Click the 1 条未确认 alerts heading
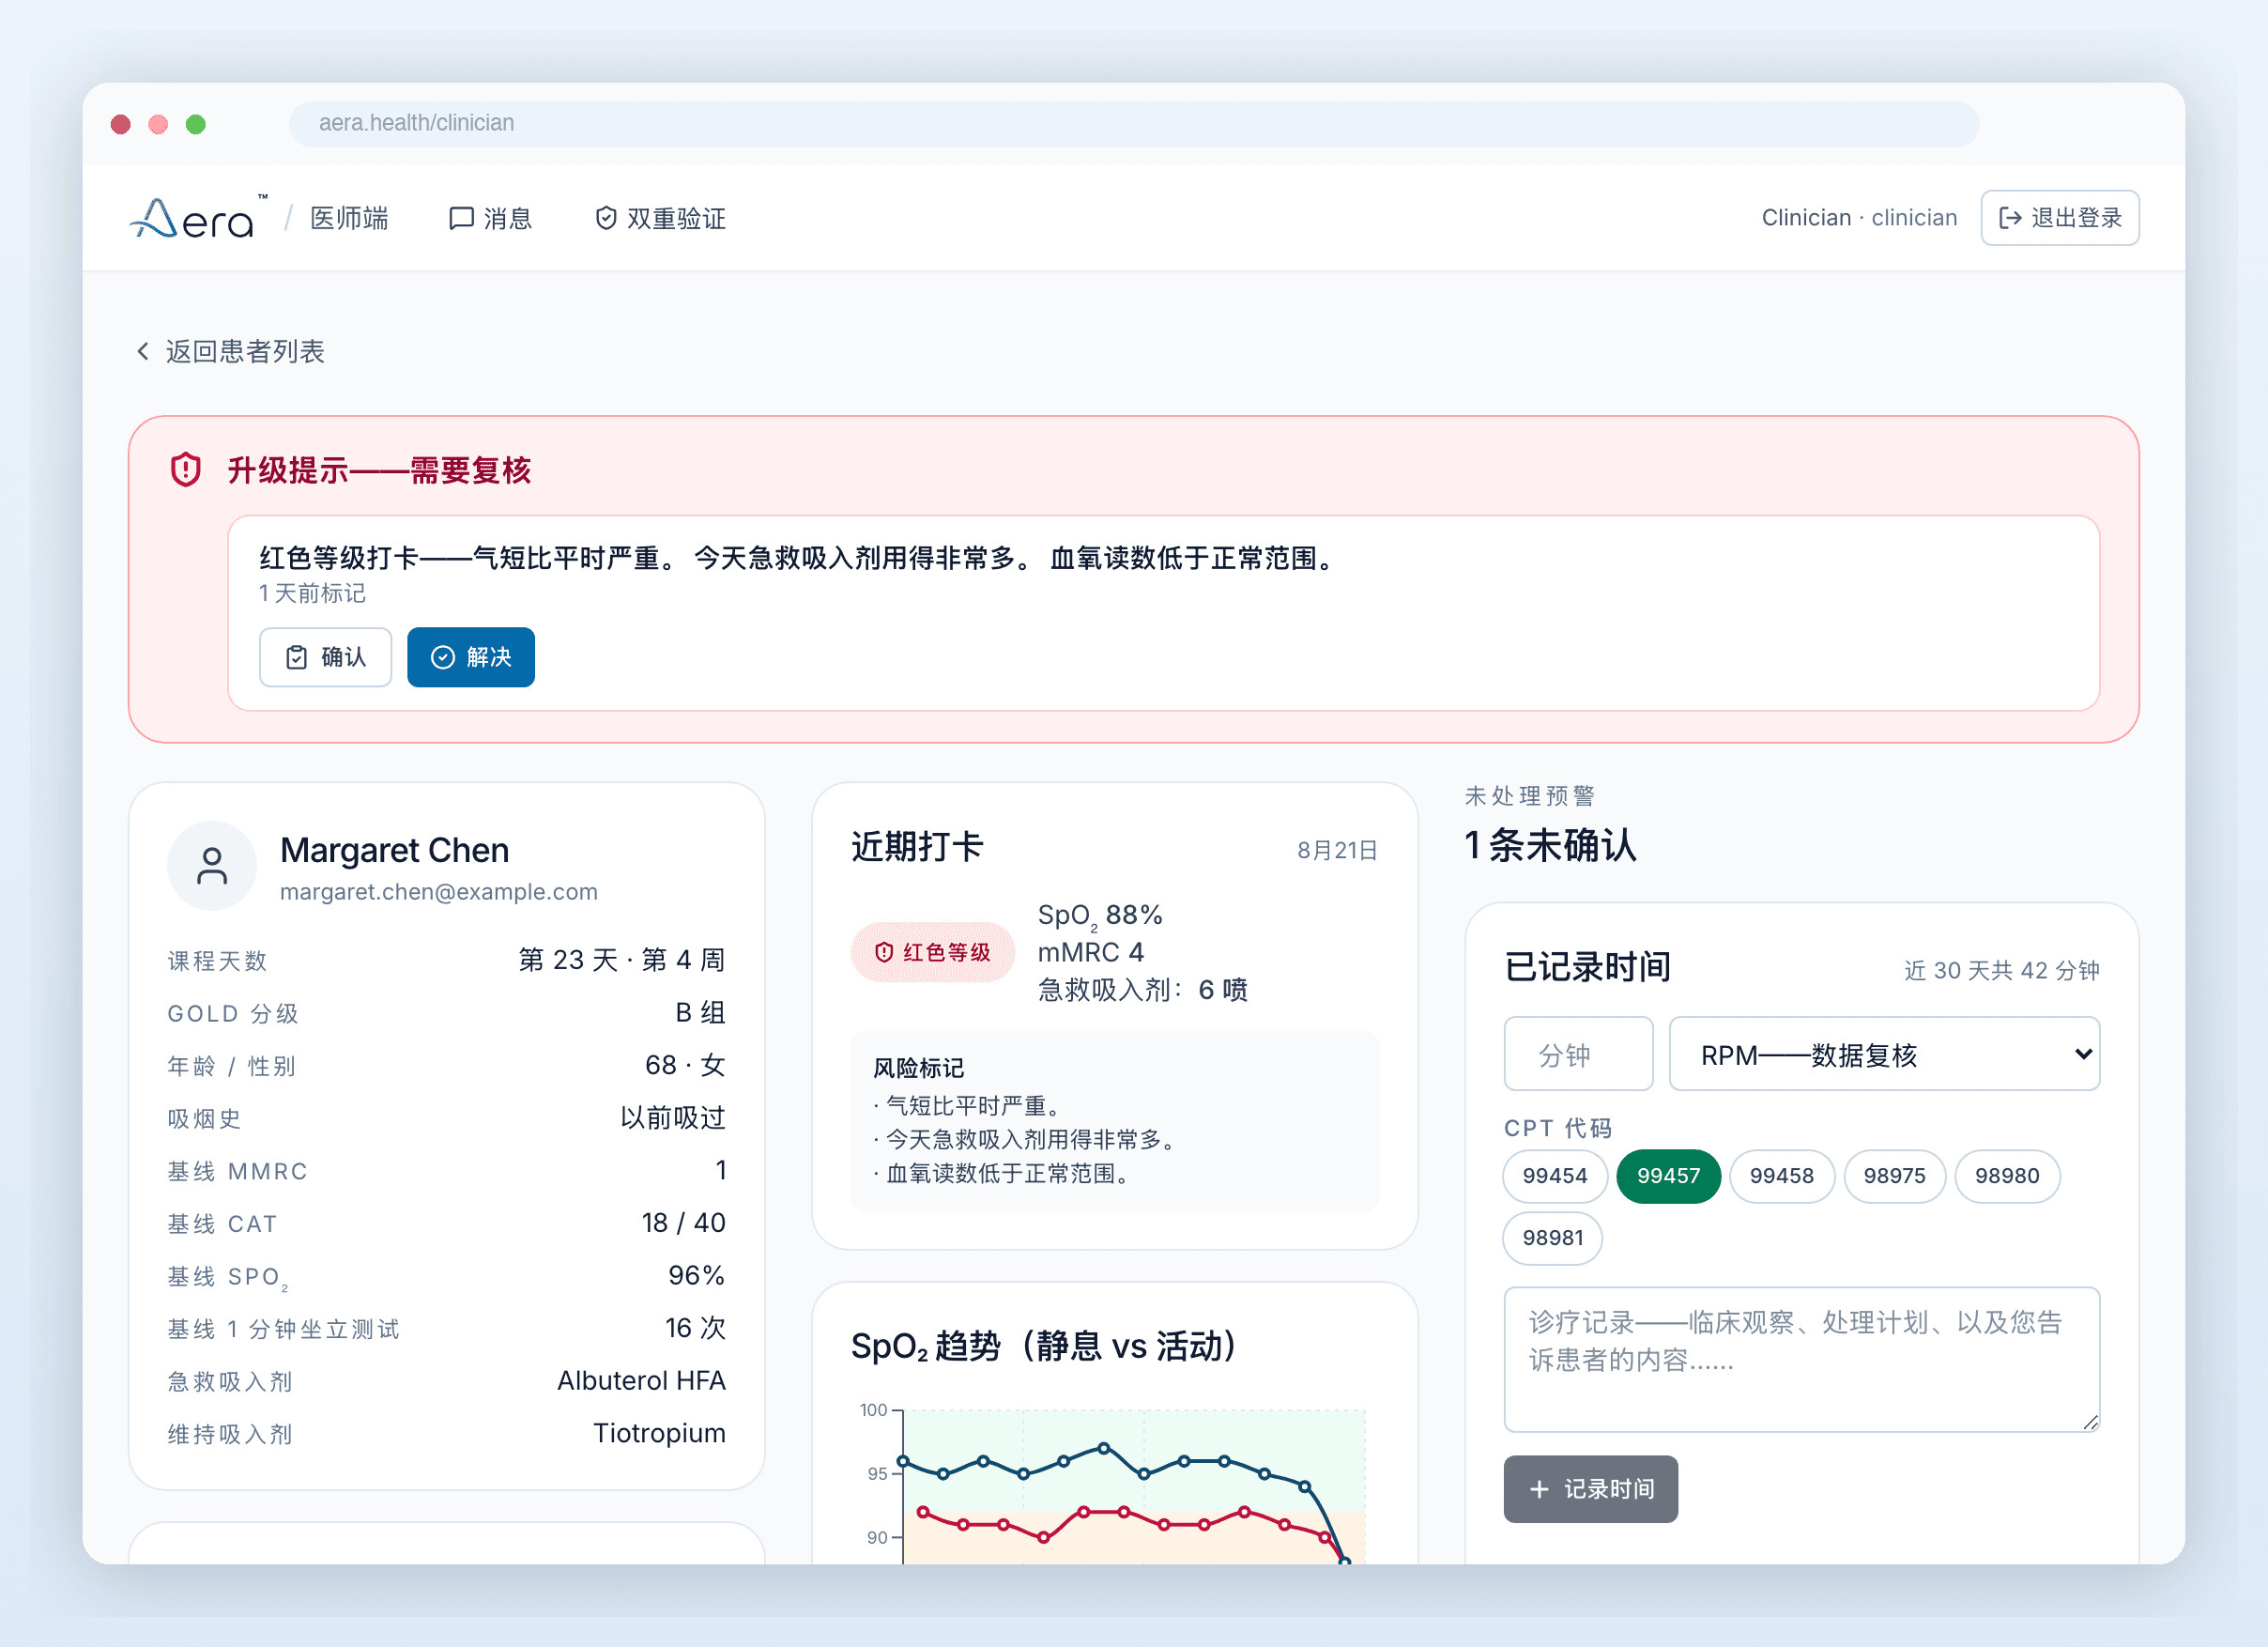The image size is (2268, 1647). tap(1550, 846)
